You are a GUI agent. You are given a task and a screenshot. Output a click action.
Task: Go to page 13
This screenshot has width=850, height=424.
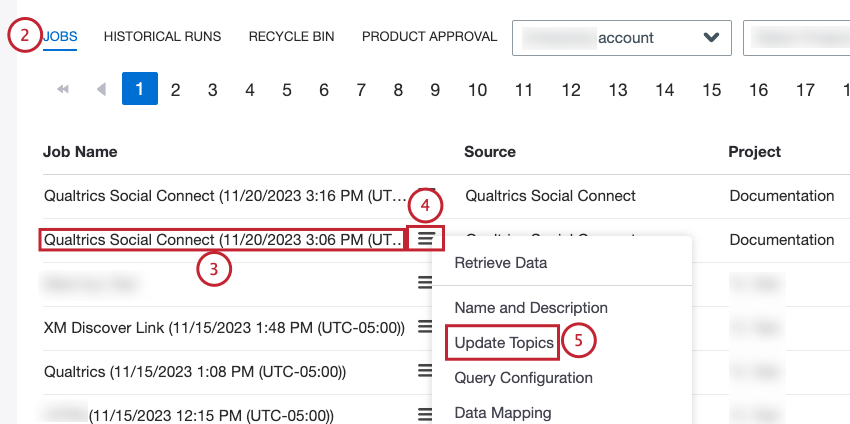[617, 89]
